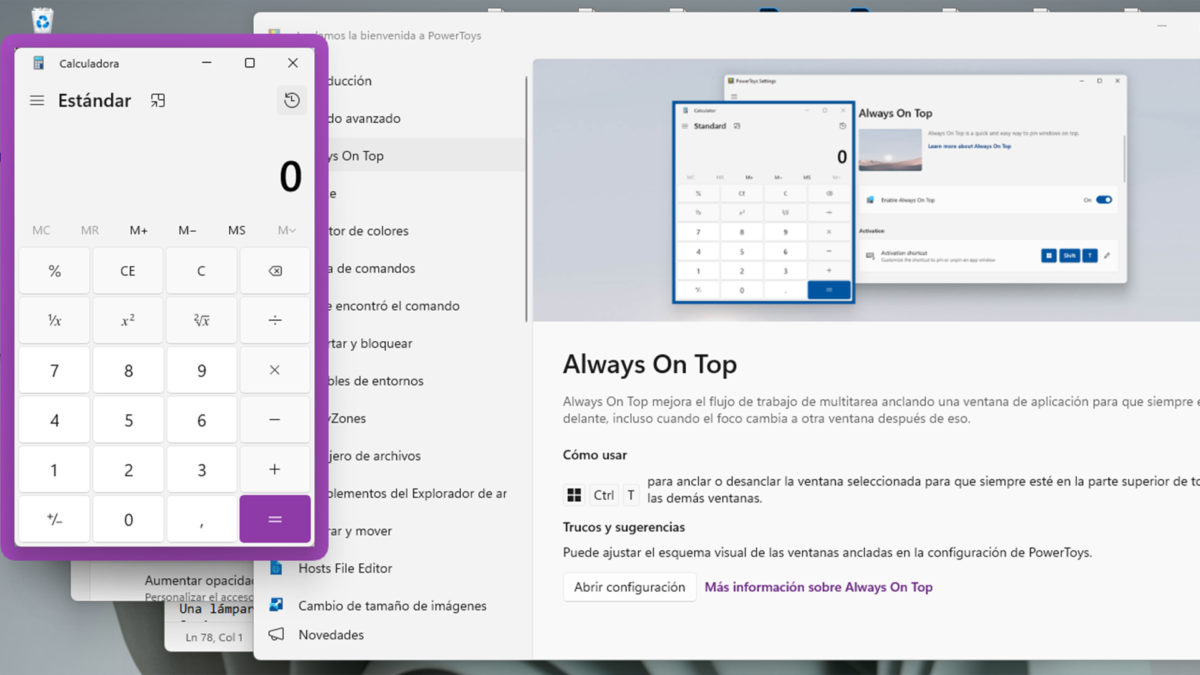1200x675 pixels.
Task: Toggle keep-on-top mode next to Estándar
Action: pyautogui.click(x=157, y=100)
